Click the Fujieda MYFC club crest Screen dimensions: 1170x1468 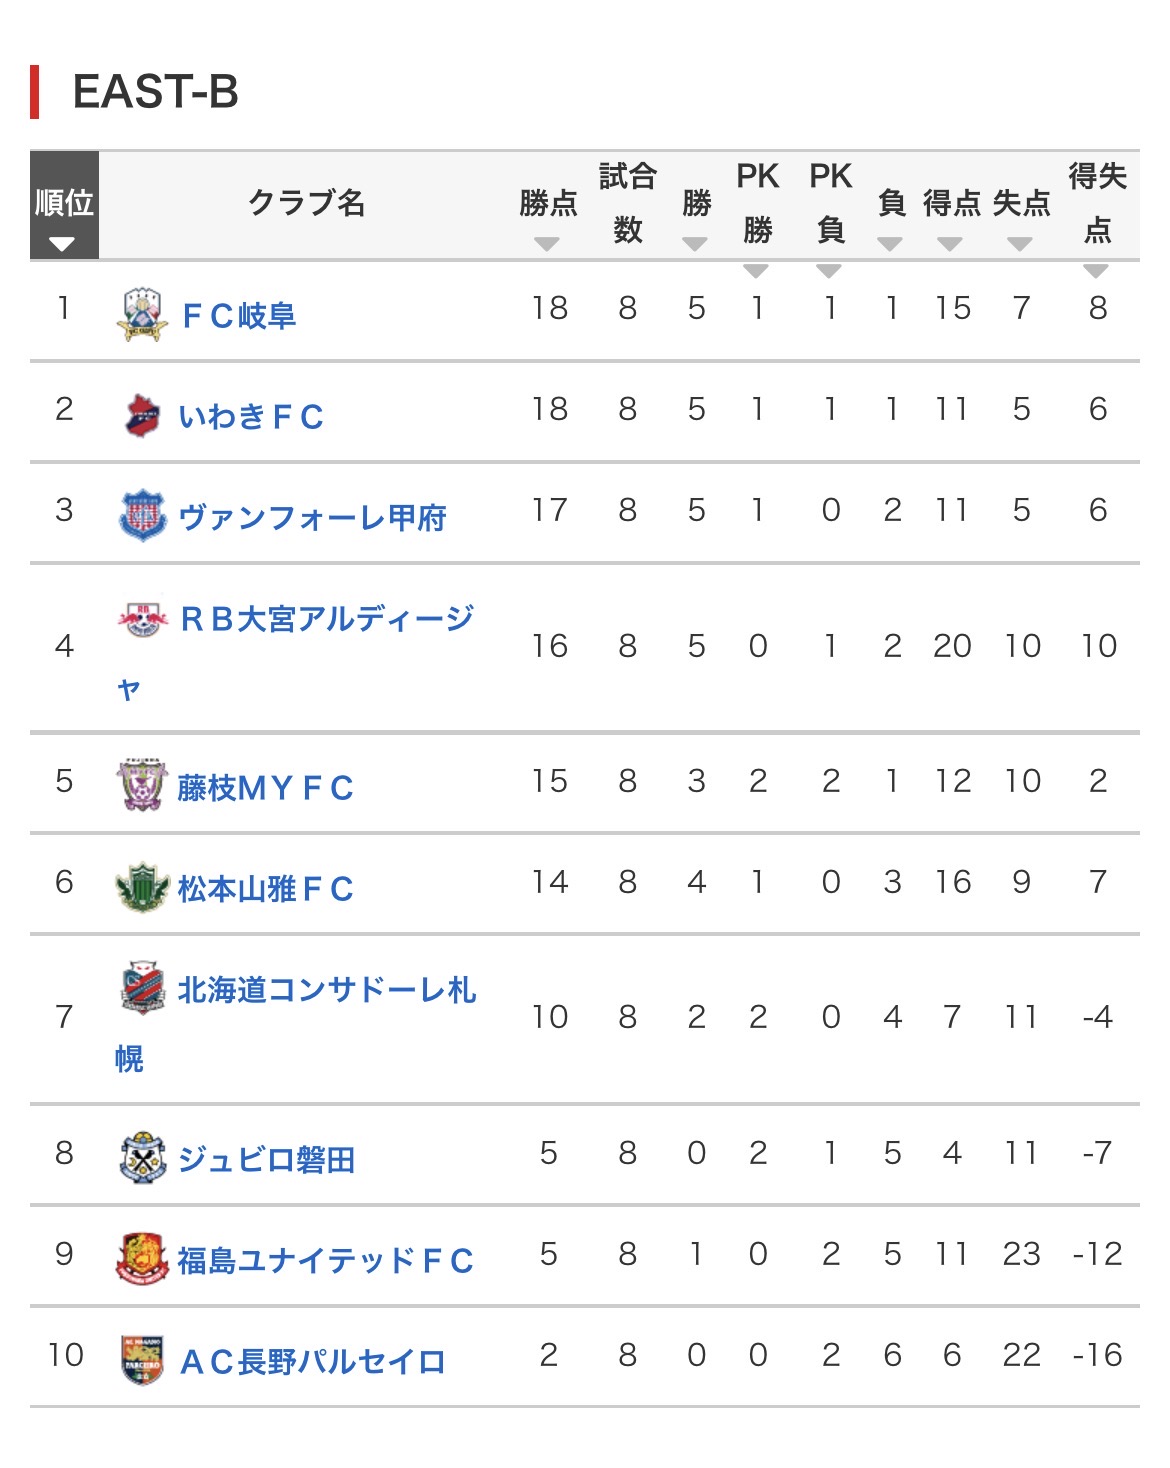pos(141,786)
